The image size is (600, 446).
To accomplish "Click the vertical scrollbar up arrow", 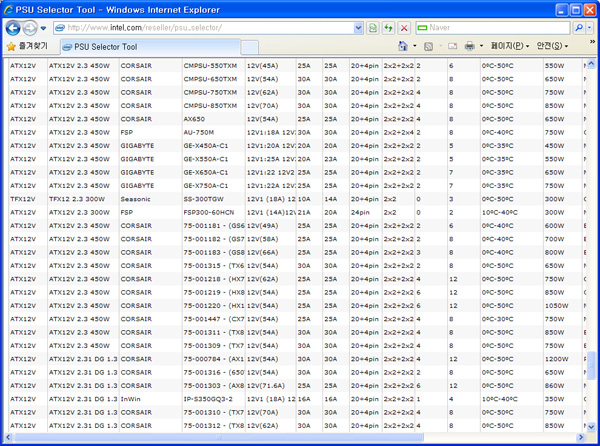I will pyautogui.click(x=591, y=63).
